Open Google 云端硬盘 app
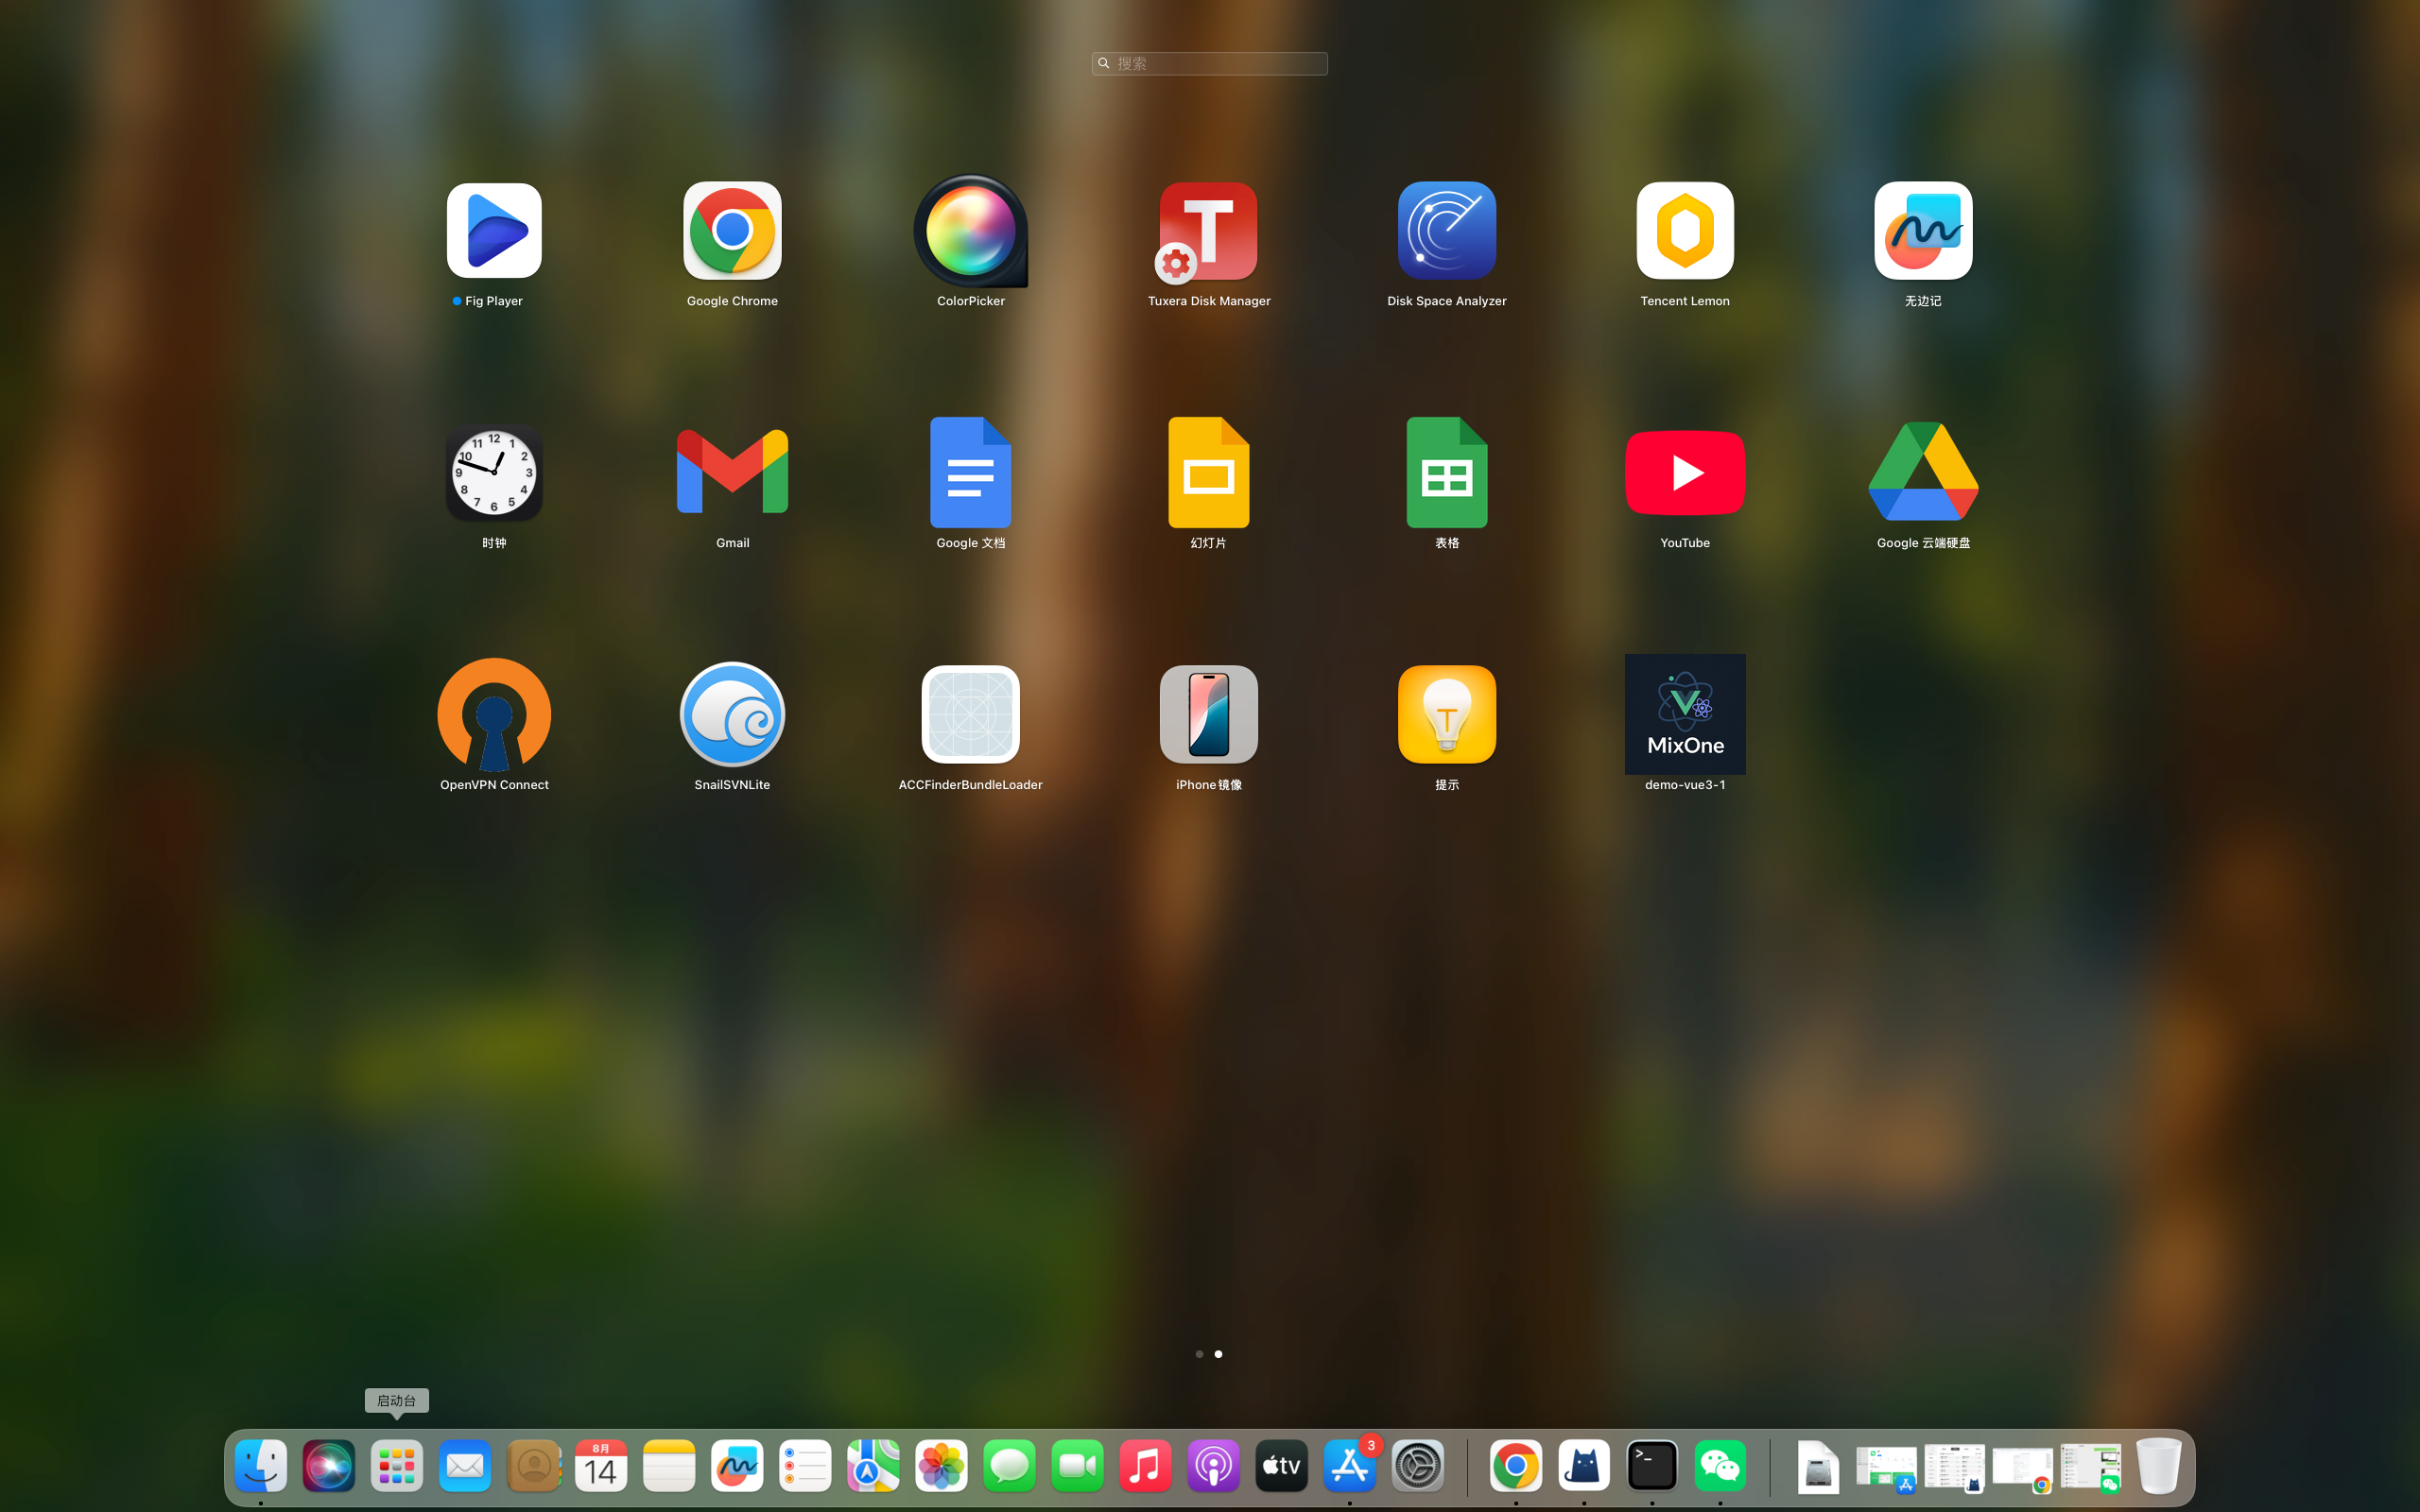 (1923, 473)
